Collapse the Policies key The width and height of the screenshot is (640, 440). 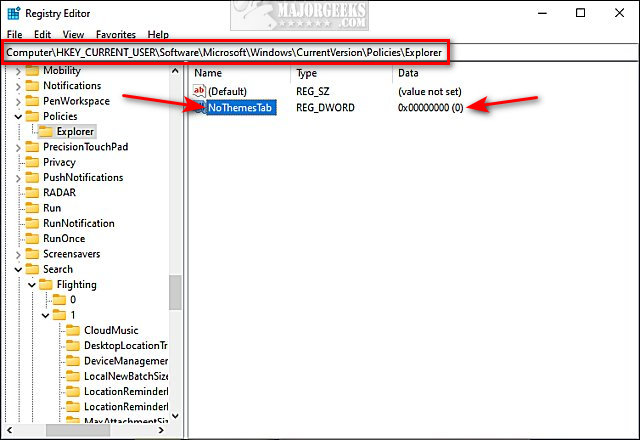coord(18,117)
